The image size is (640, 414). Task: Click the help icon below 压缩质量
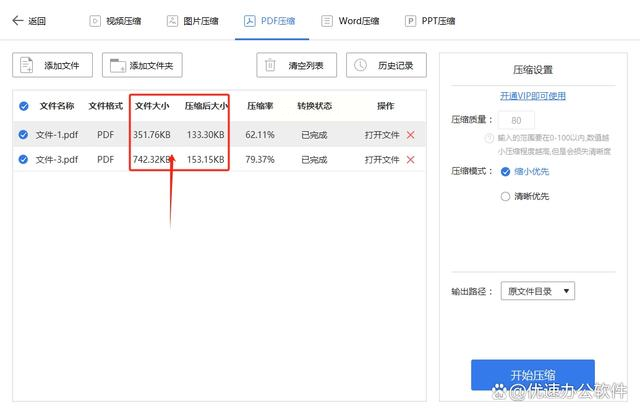tap(489, 138)
